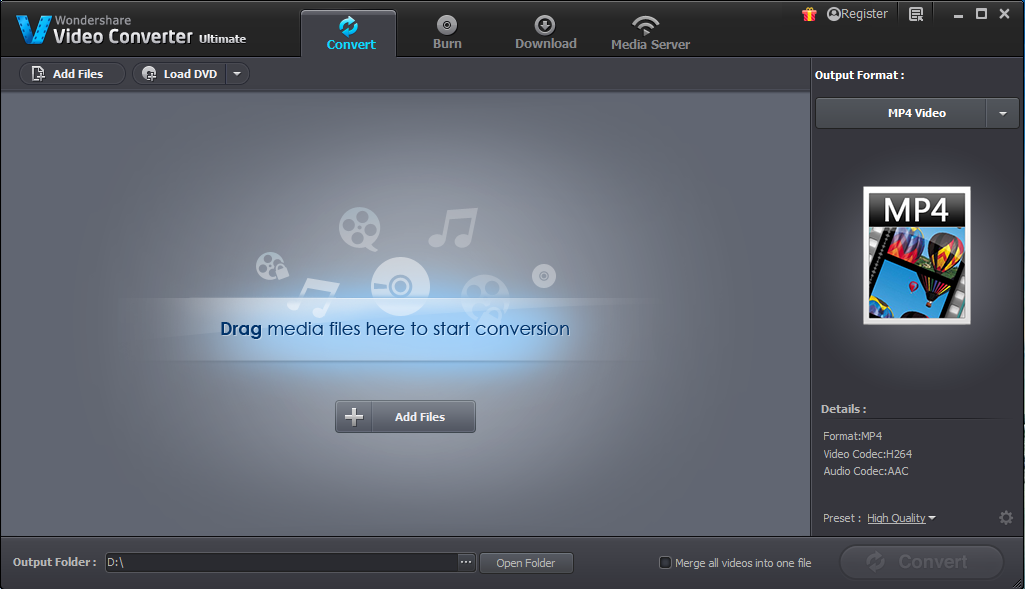Open the Media Server tab
Image resolution: width=1025 pixels, height=589 pixels.
coord(650,33)
